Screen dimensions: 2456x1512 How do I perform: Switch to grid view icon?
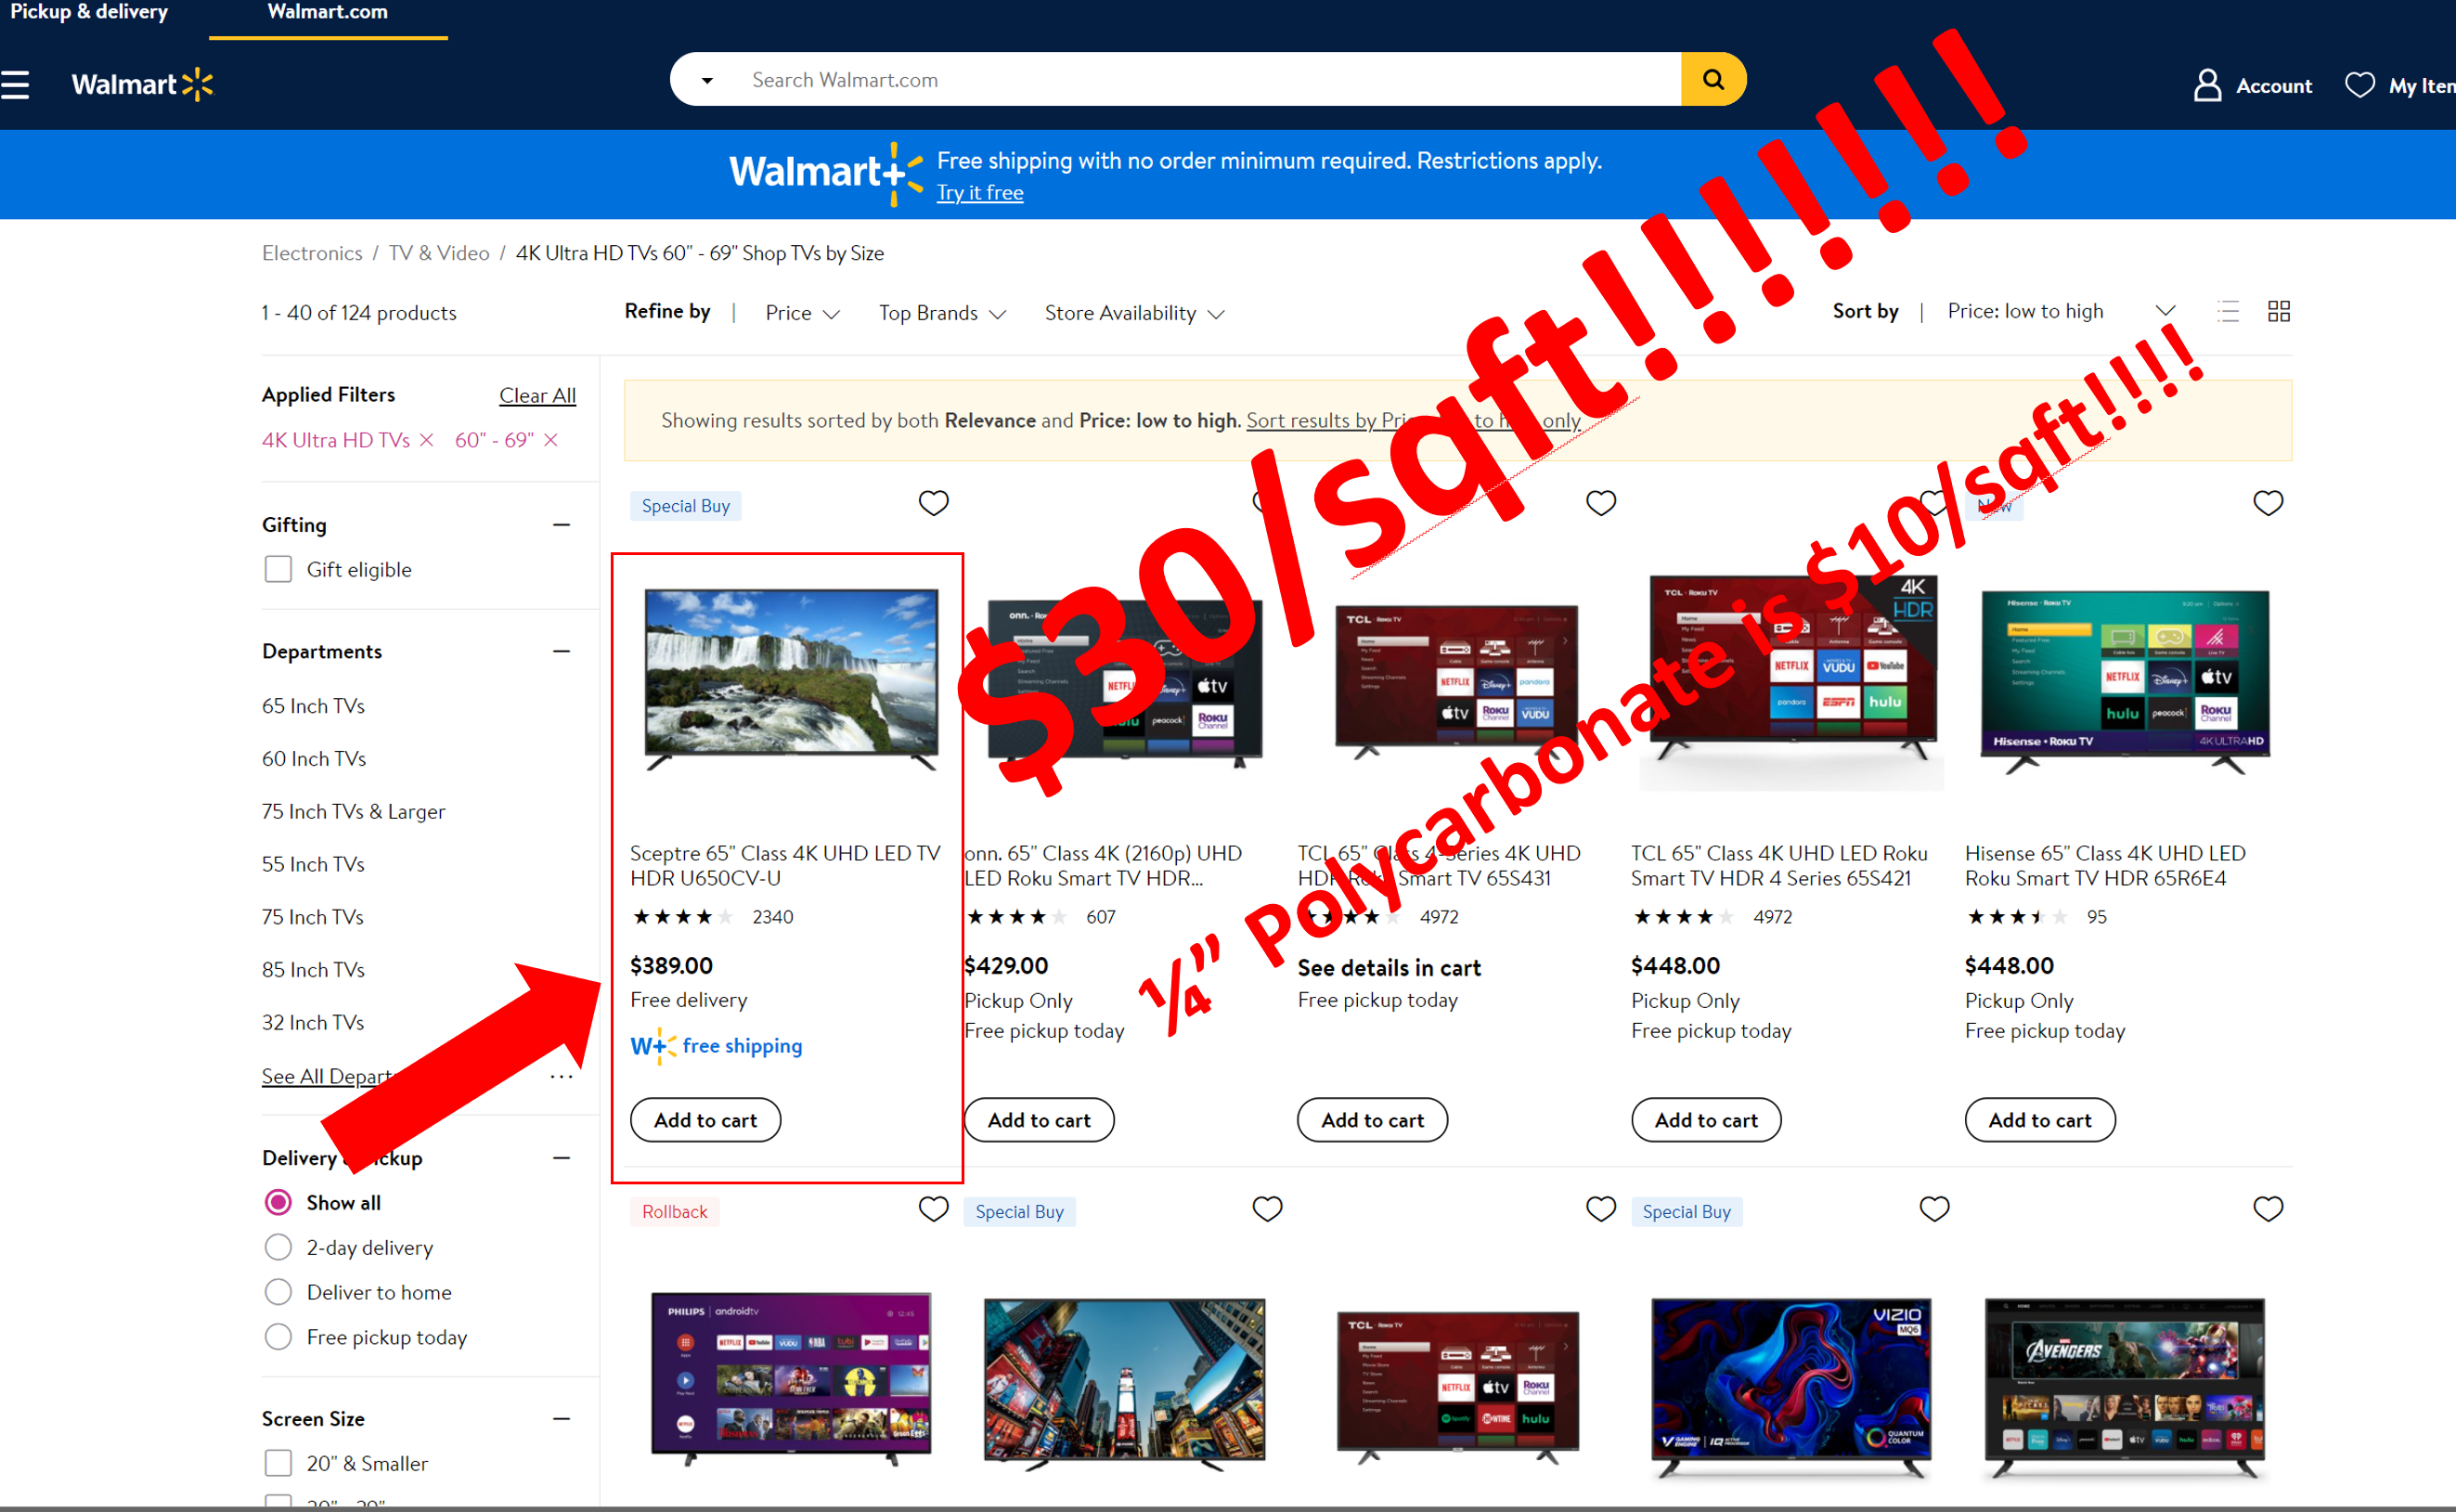(x=2278, y=312)
